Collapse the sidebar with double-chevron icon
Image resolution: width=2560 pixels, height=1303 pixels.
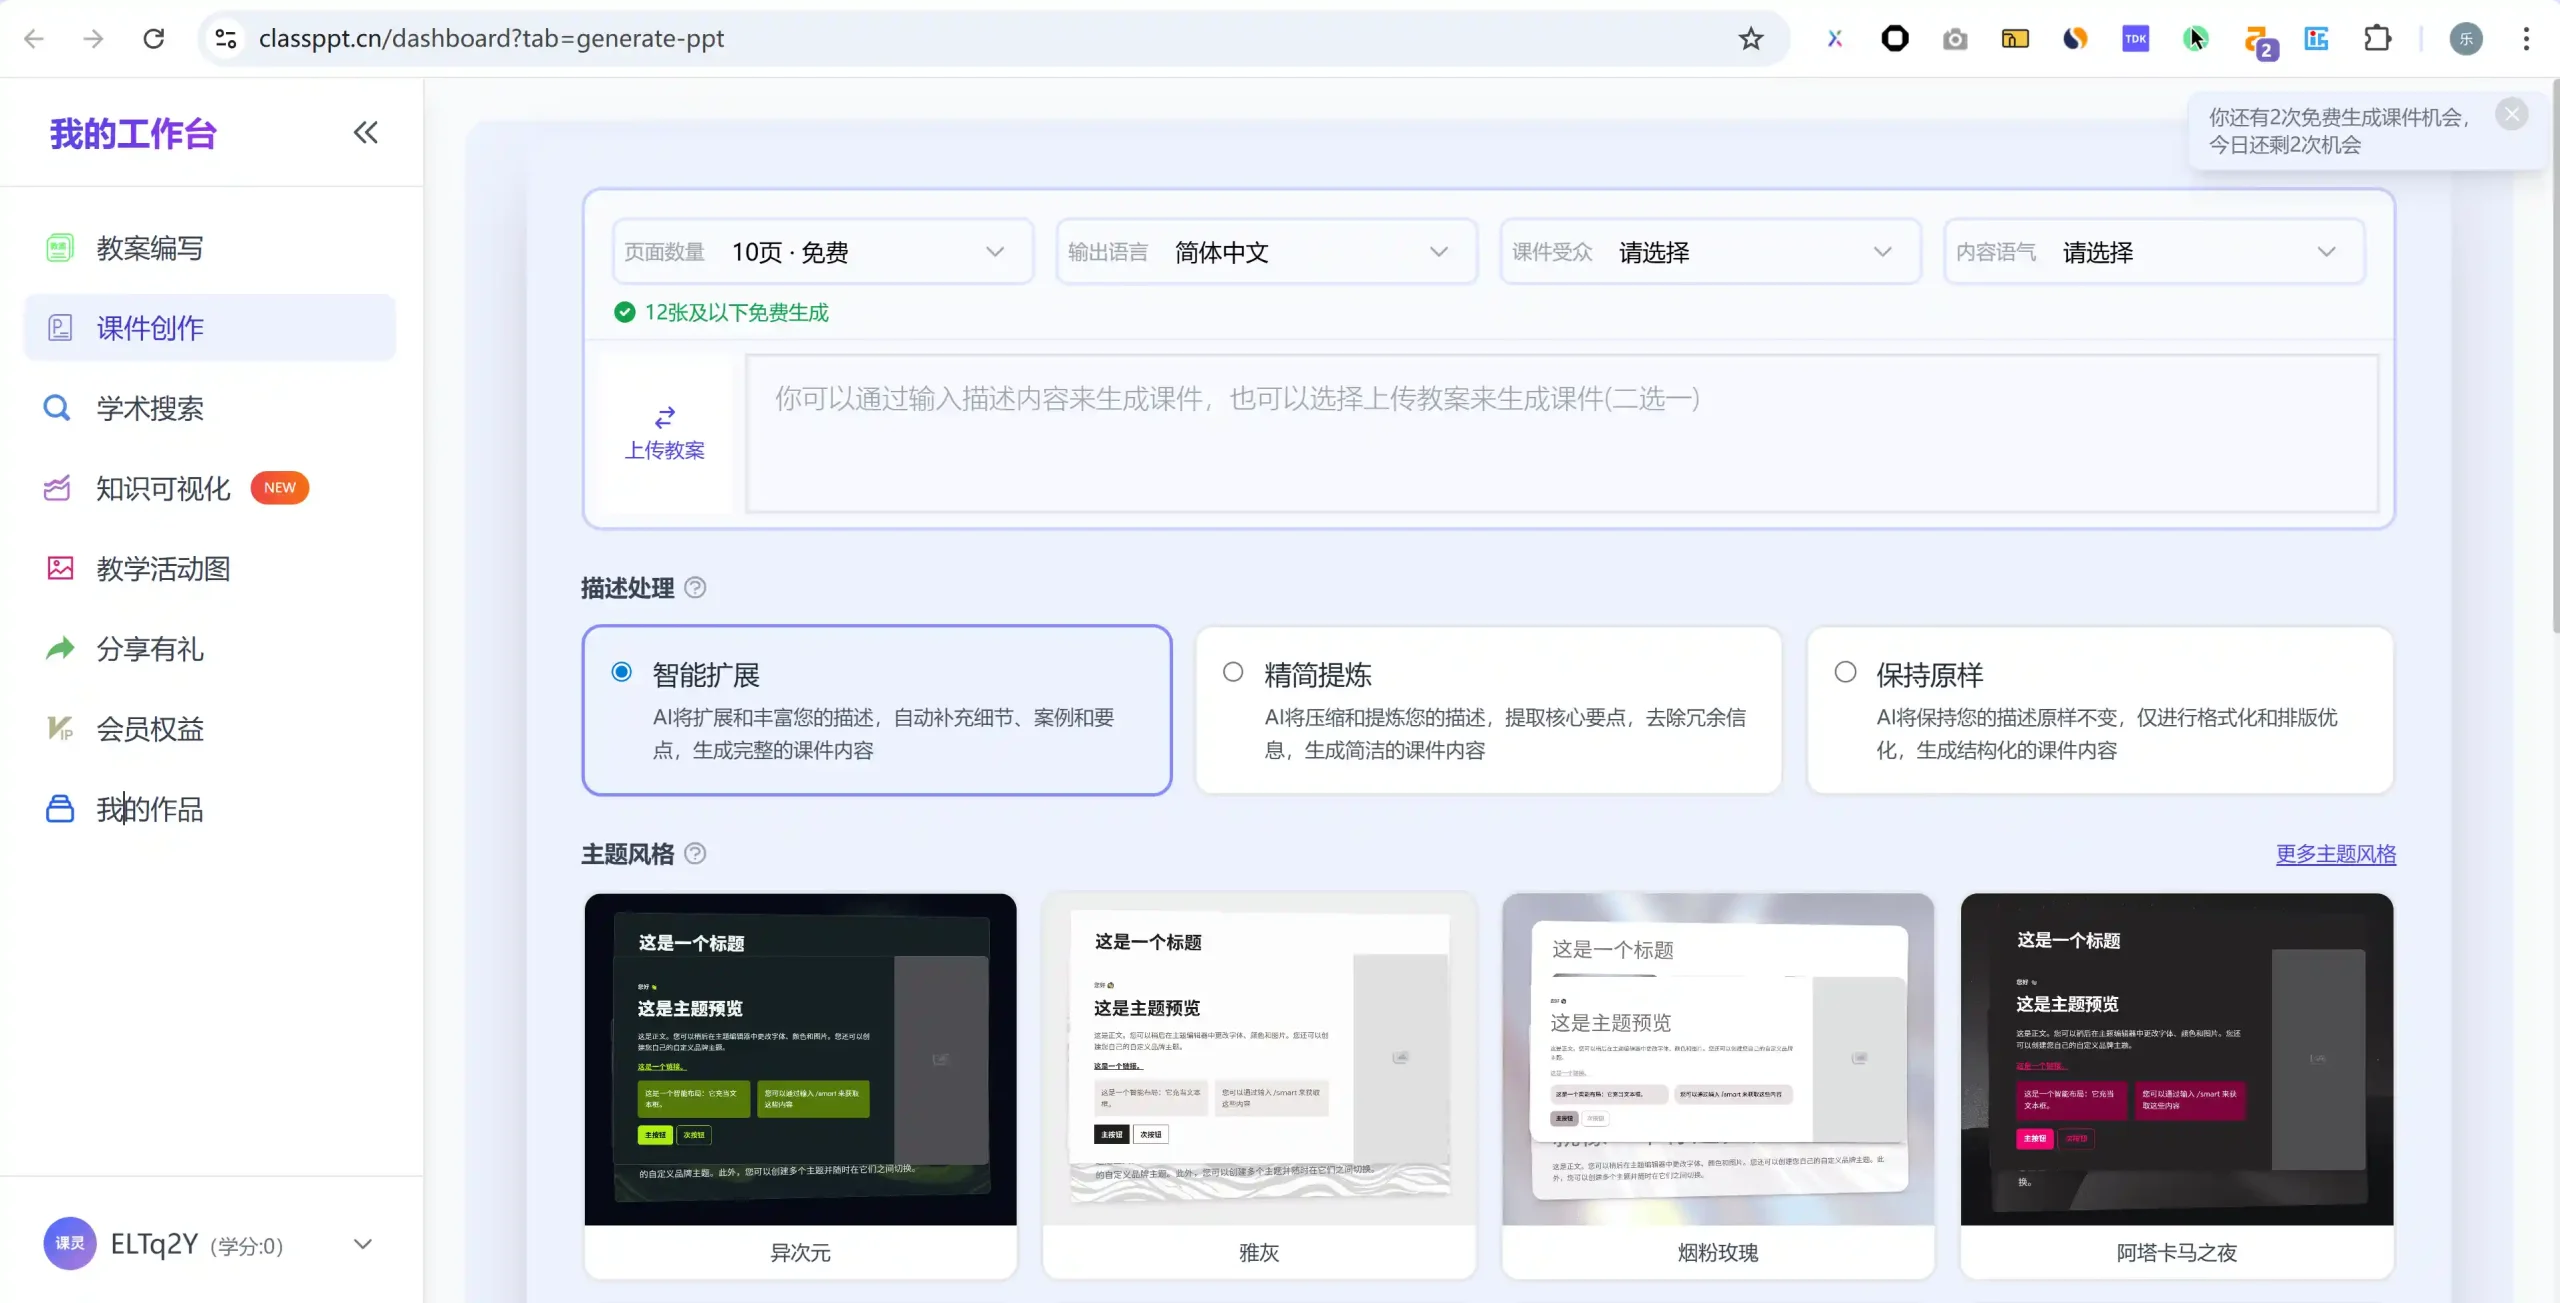[x=365, y=132]
